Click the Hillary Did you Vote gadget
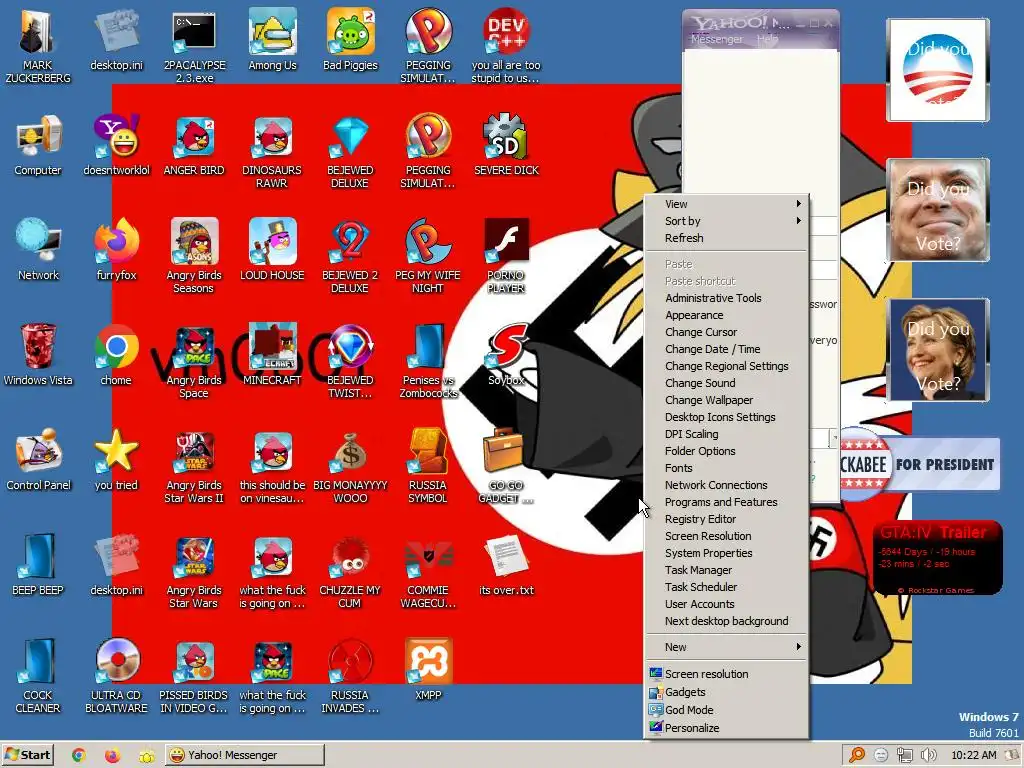This screenshot has height=768, width=1024. (x=938, y=350)
